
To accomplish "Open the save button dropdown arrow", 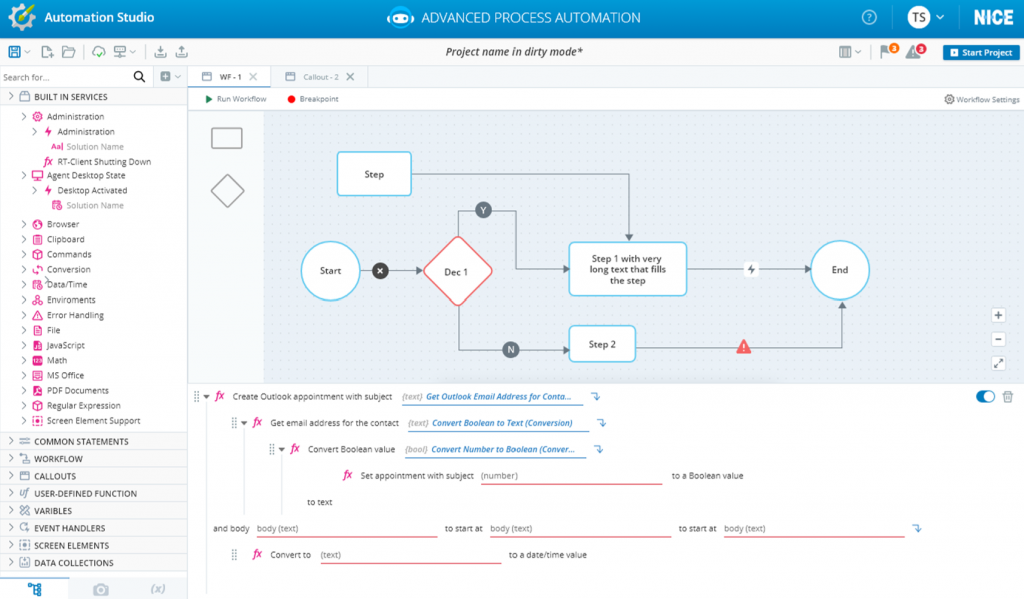I will 27,51.
